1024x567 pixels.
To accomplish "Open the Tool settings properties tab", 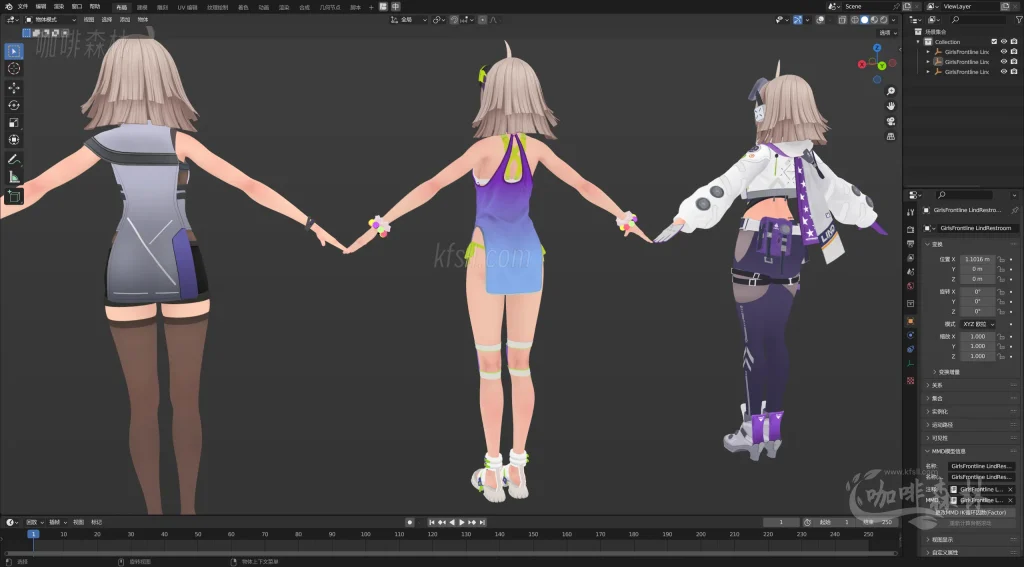I will [x=910, y=212].
